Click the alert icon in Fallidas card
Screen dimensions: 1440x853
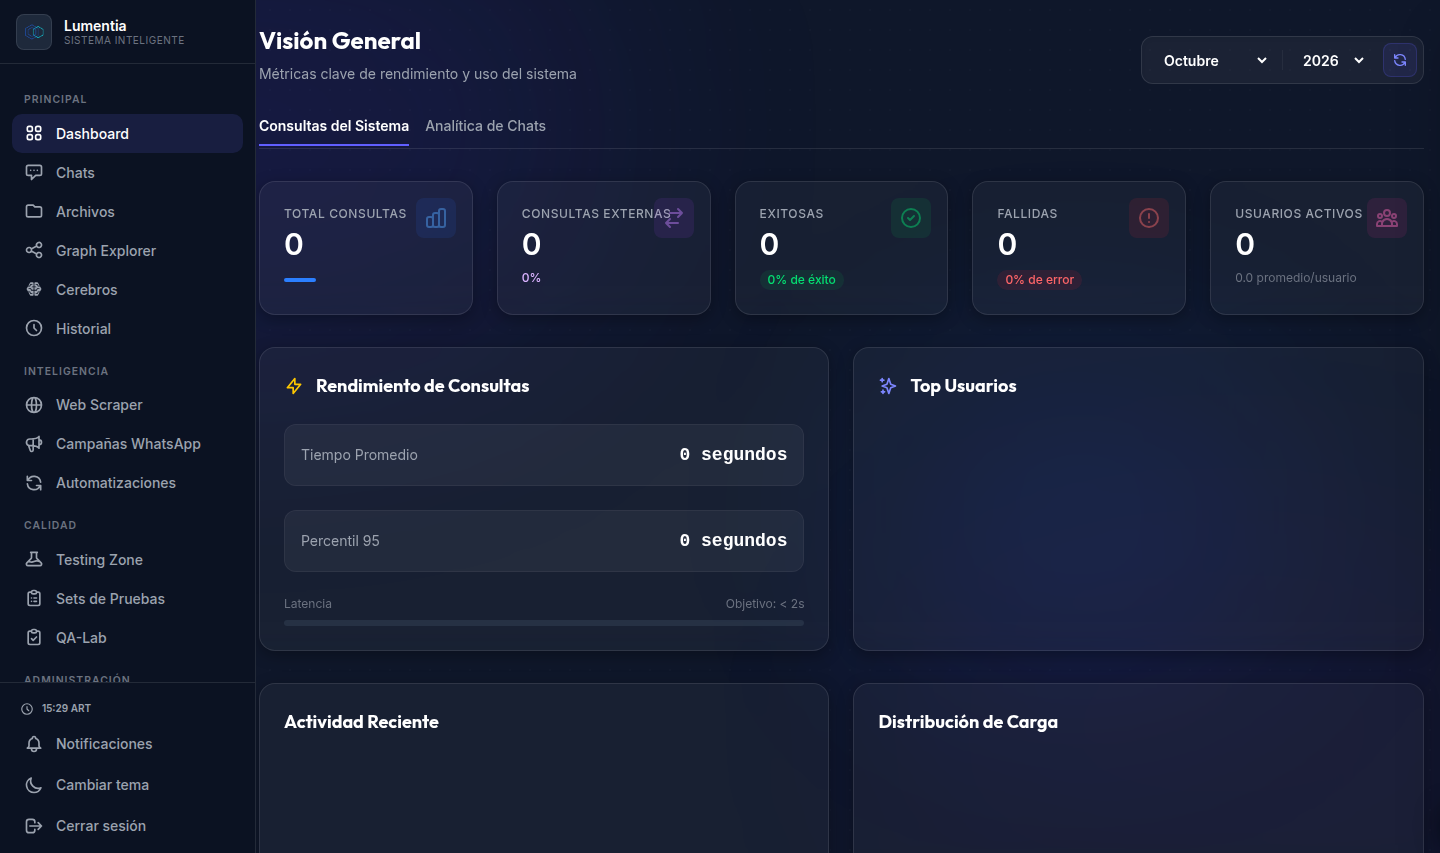tap(1149, 218)
